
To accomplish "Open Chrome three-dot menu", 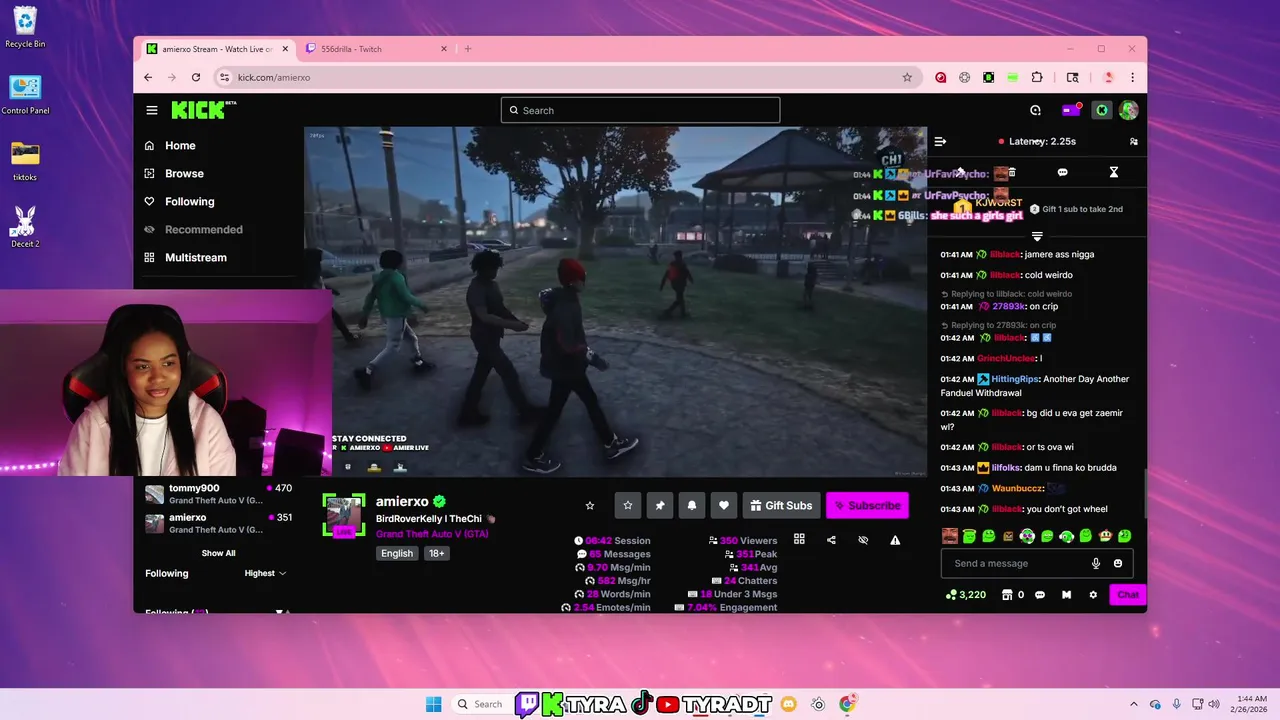I will coord(1132,77).
